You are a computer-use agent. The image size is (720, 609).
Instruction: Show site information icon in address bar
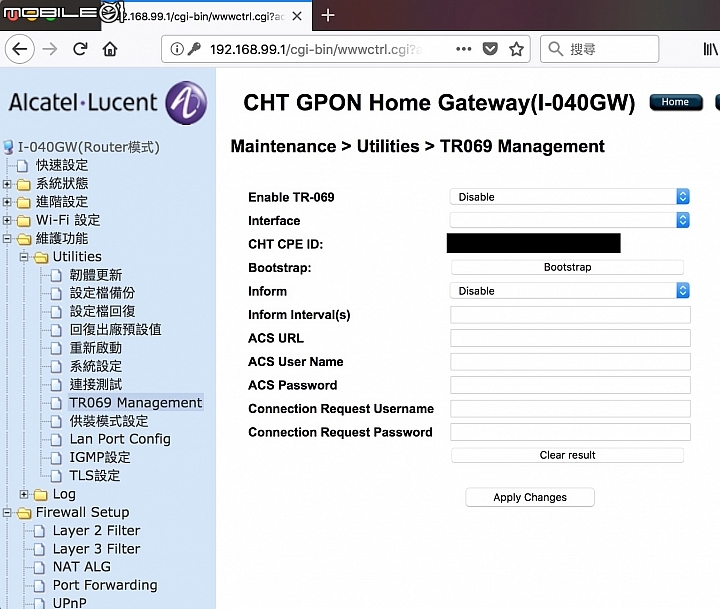[x=177, y=49]
